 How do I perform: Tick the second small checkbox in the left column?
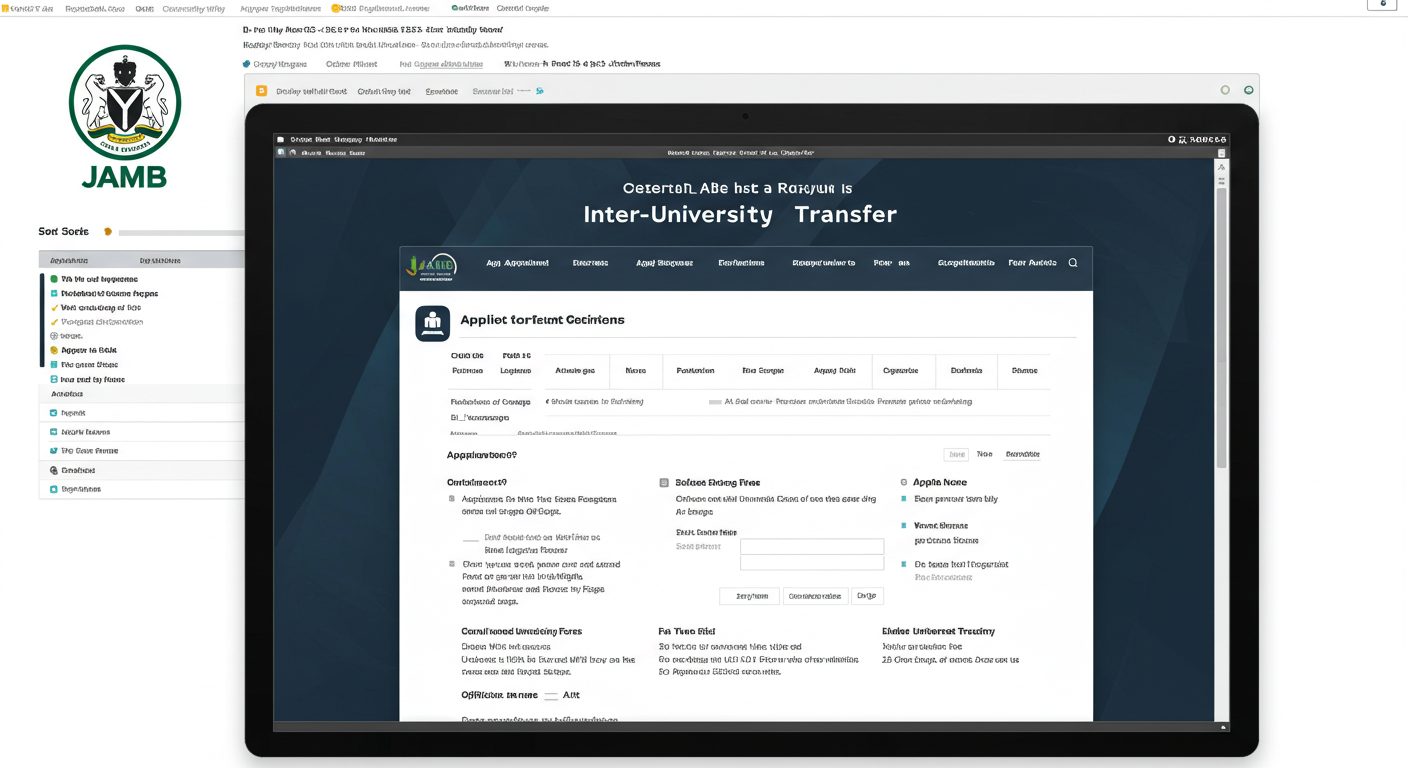pyautogui.click(x=452, y=564)
